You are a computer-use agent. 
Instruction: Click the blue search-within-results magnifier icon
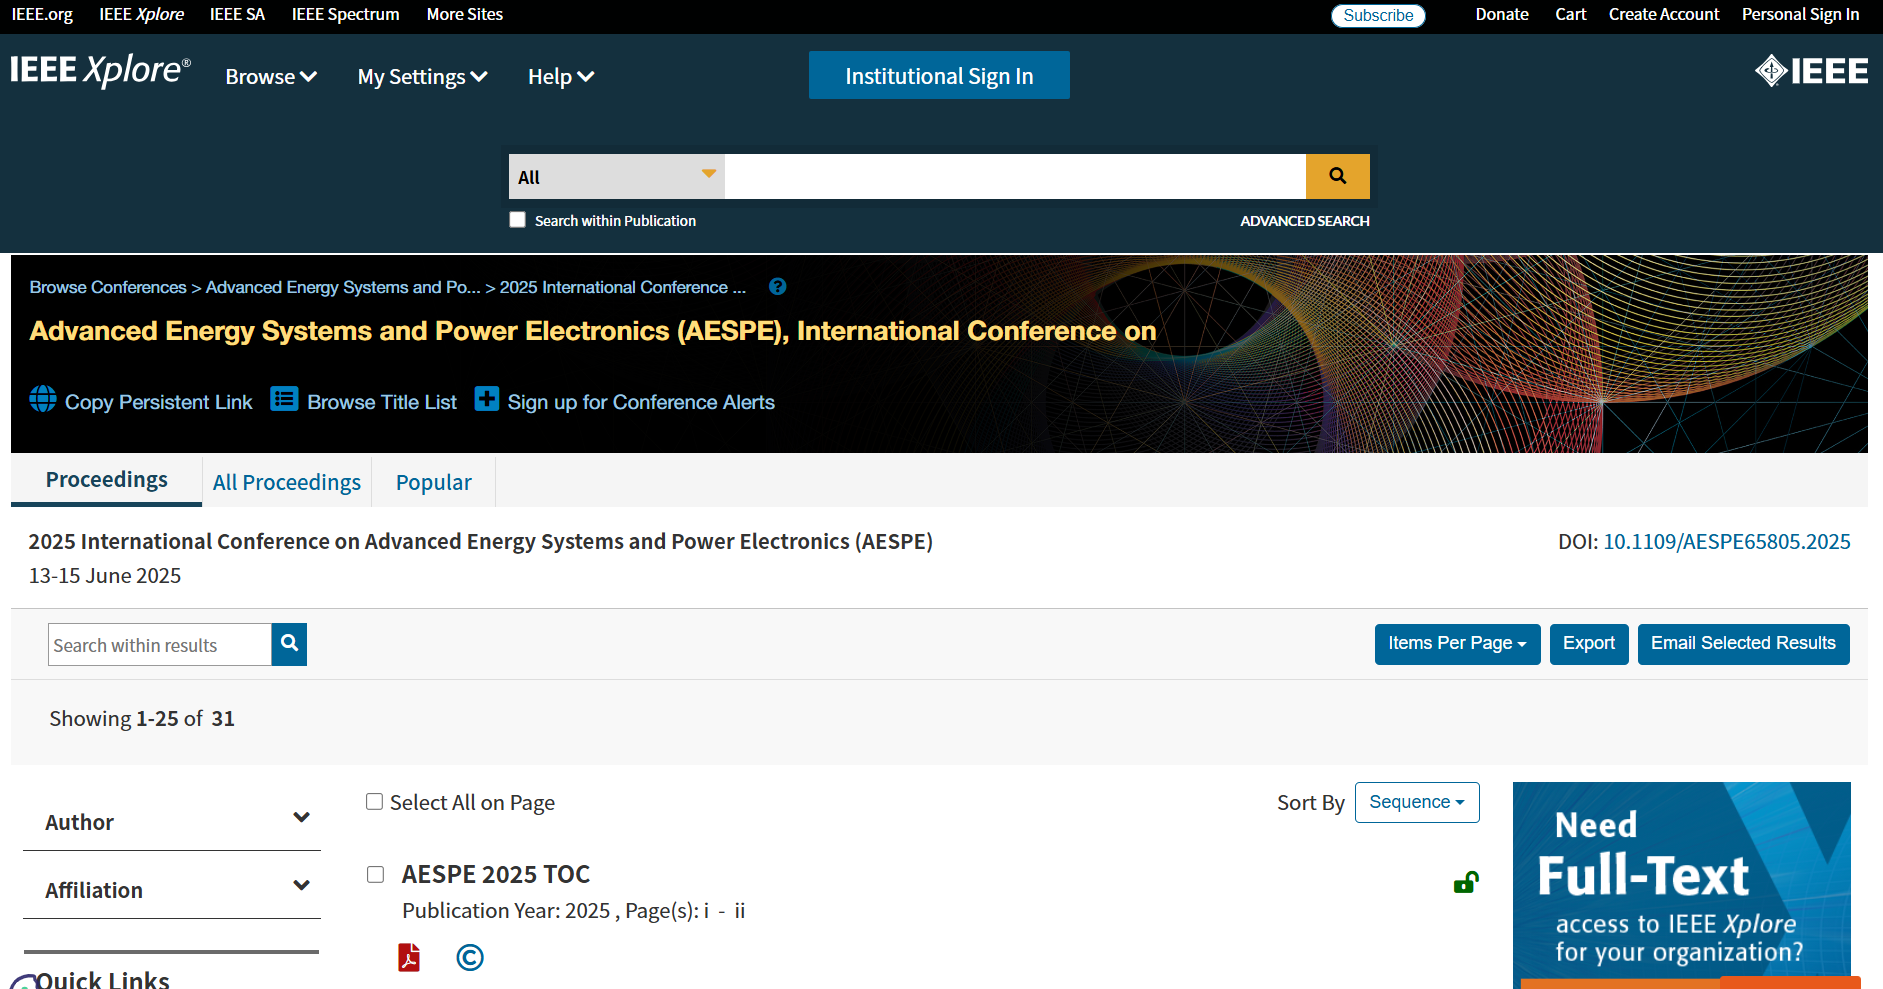[x=289, y=644]
